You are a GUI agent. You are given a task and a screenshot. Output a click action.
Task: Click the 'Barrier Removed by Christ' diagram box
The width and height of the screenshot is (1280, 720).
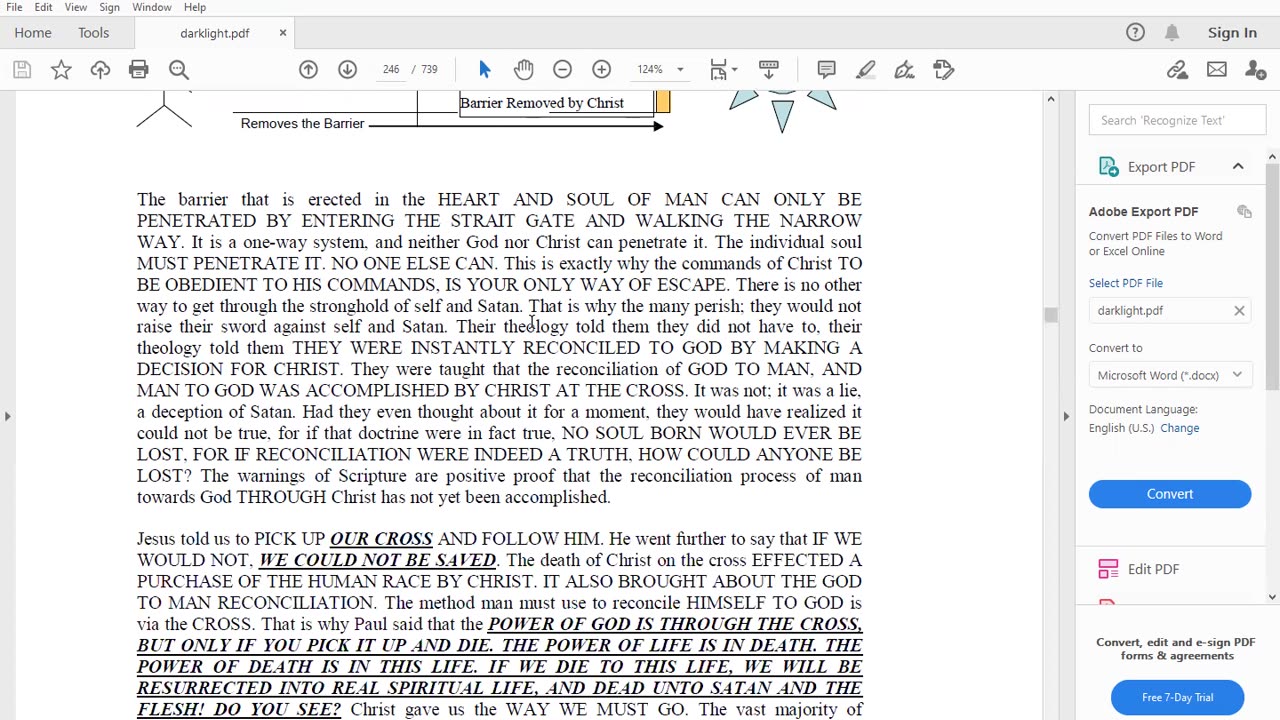coord(556,103)
